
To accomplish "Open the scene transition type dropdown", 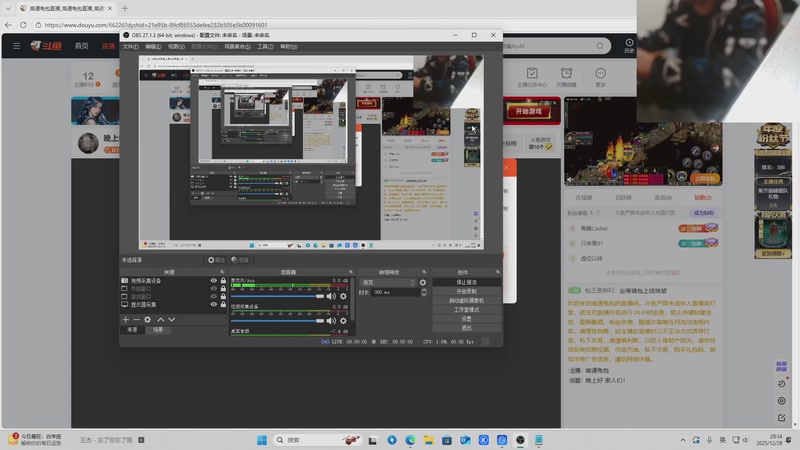I will click(x=388, y=282).
